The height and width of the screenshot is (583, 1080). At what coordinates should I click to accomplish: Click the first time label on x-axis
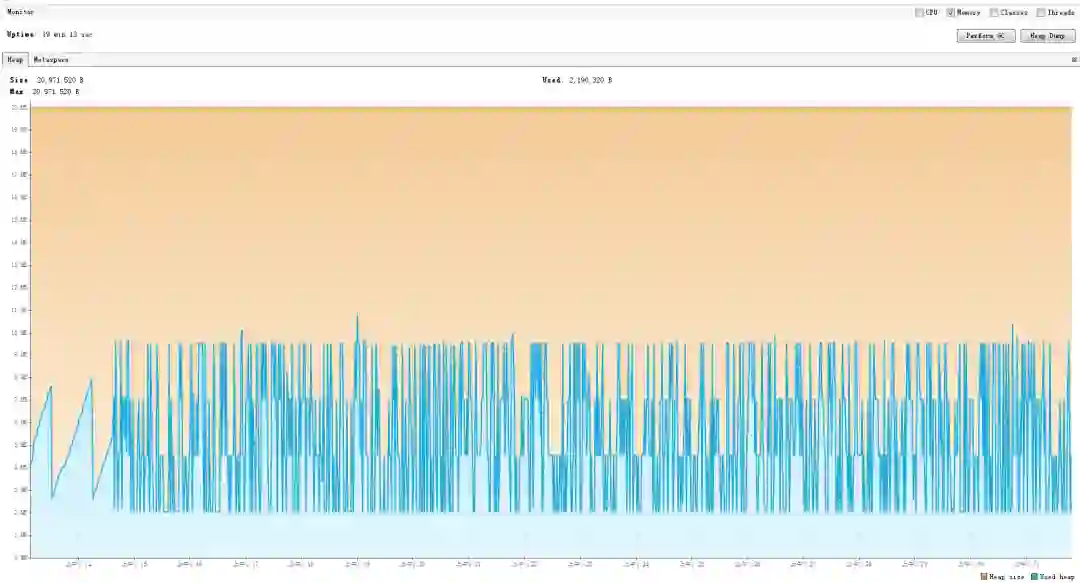(78, 564)
